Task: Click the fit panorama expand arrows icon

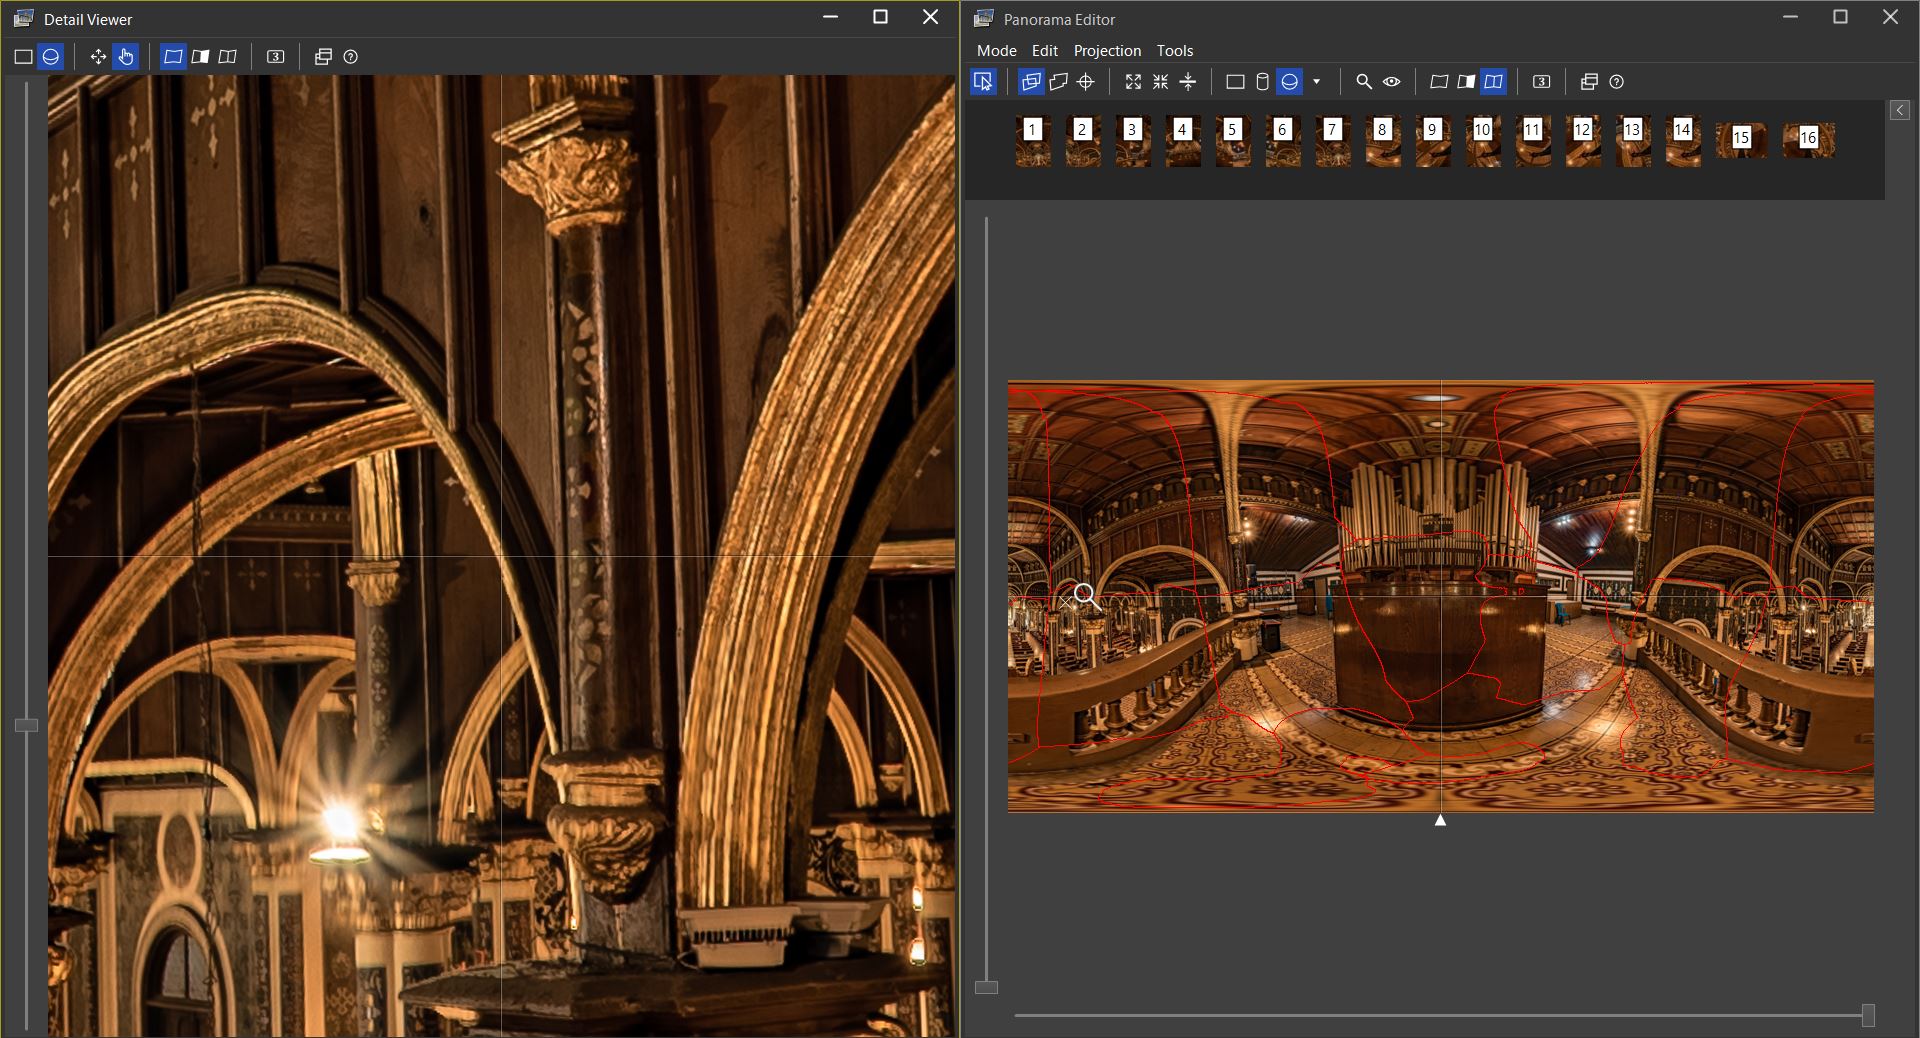Action: point(1133,82)
